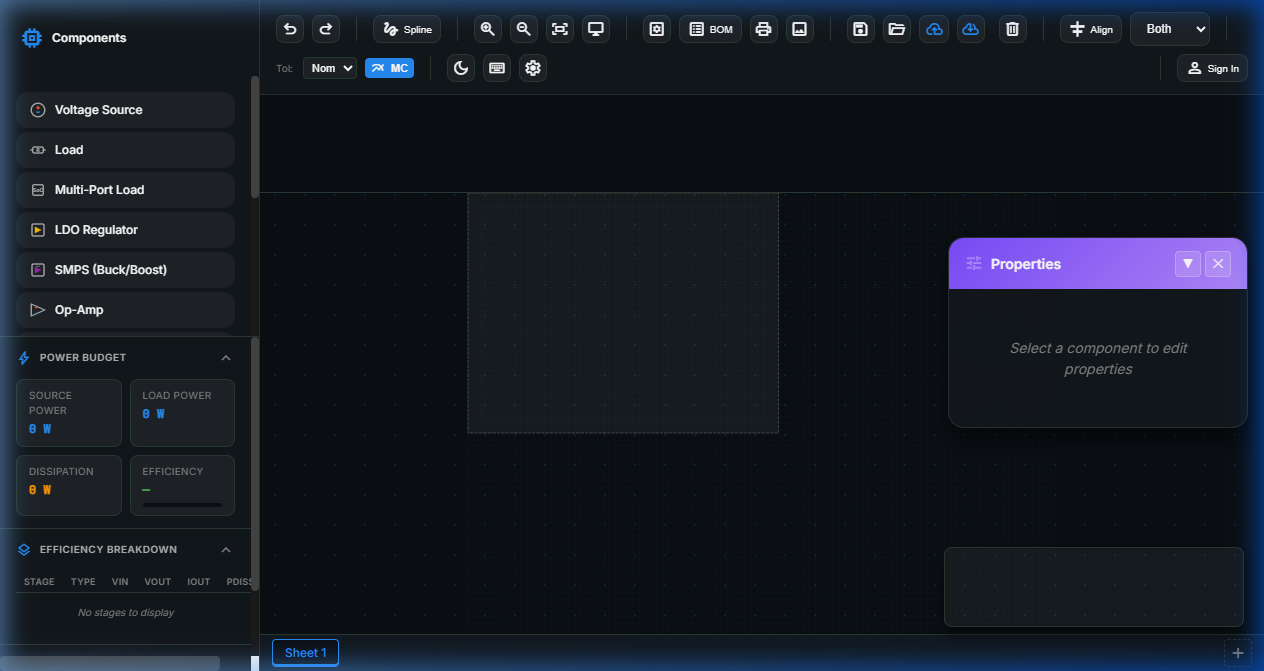Open keyboard shortcuts panel
Screen dimensions: 1264x671
497,68
